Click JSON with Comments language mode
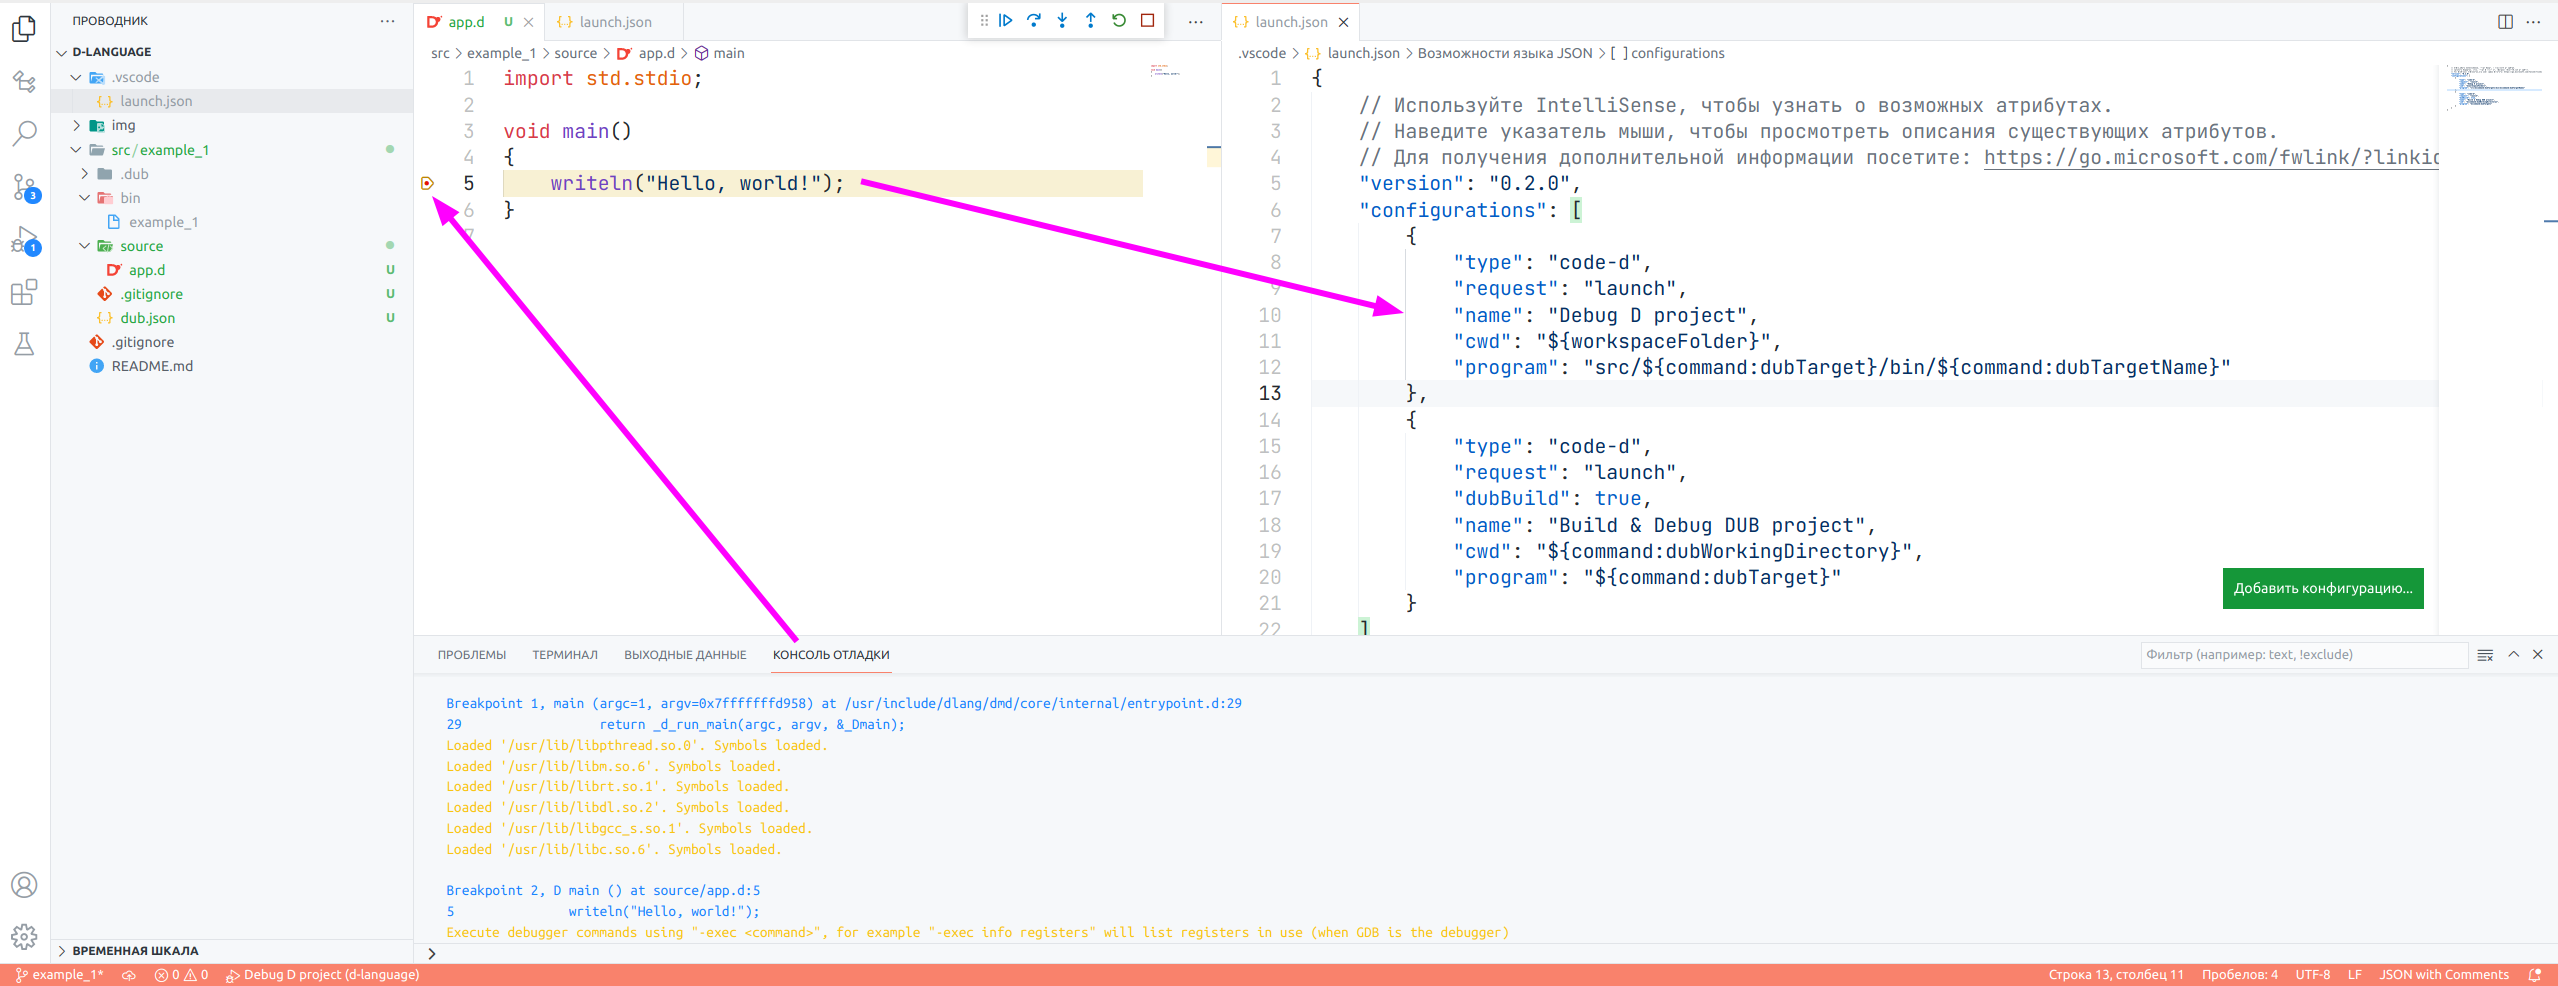2558x986 pixels. [x=2444, y=975]
